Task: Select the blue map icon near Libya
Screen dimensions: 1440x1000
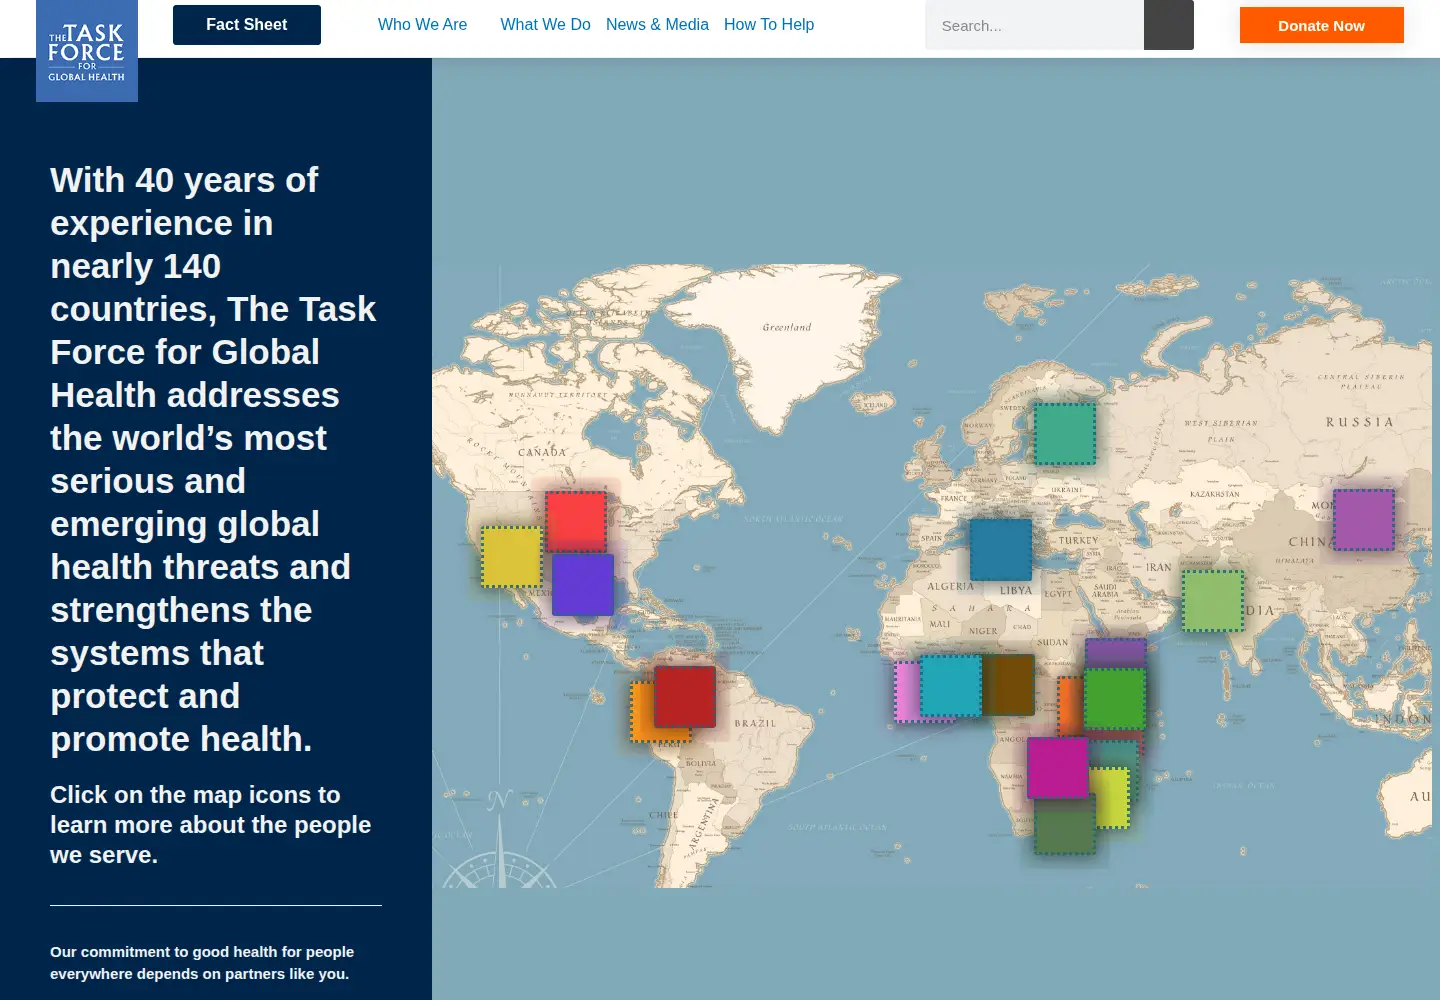Action: pyautogui.click(x=1001, y=549)
